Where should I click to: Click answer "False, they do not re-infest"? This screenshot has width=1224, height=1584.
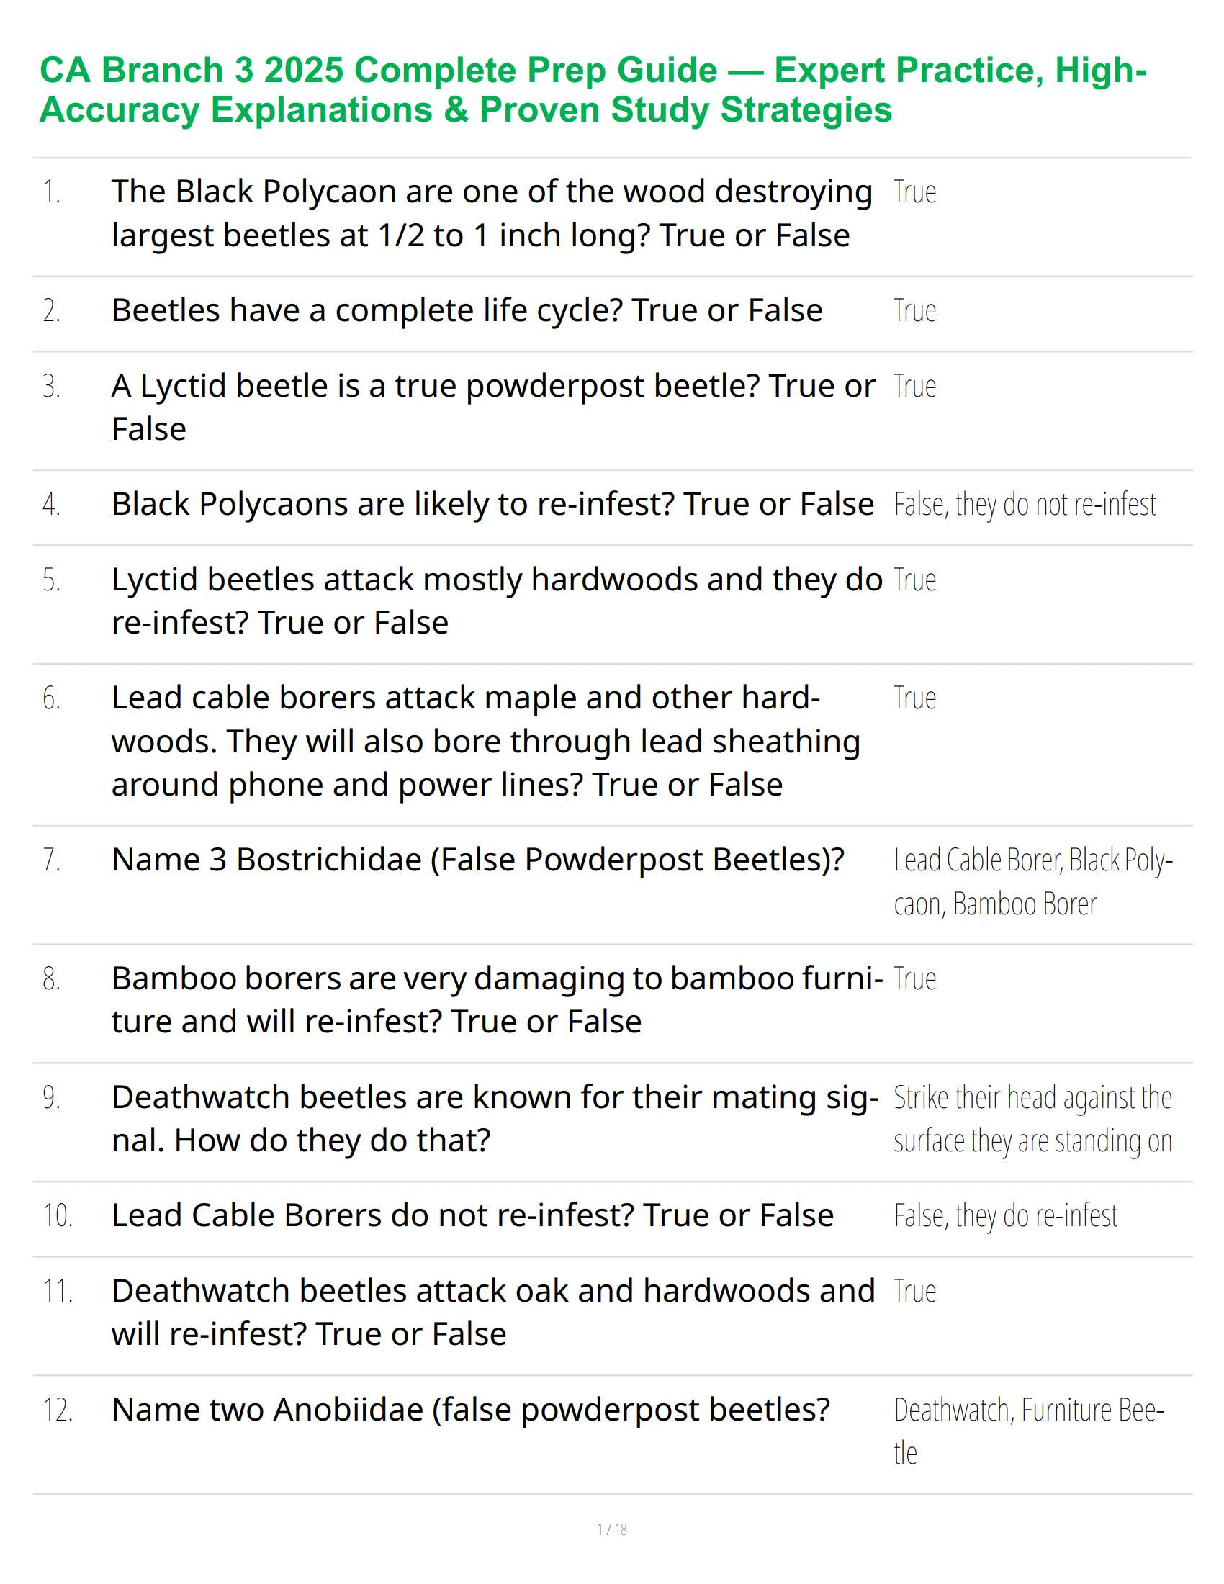[1024, 505]
